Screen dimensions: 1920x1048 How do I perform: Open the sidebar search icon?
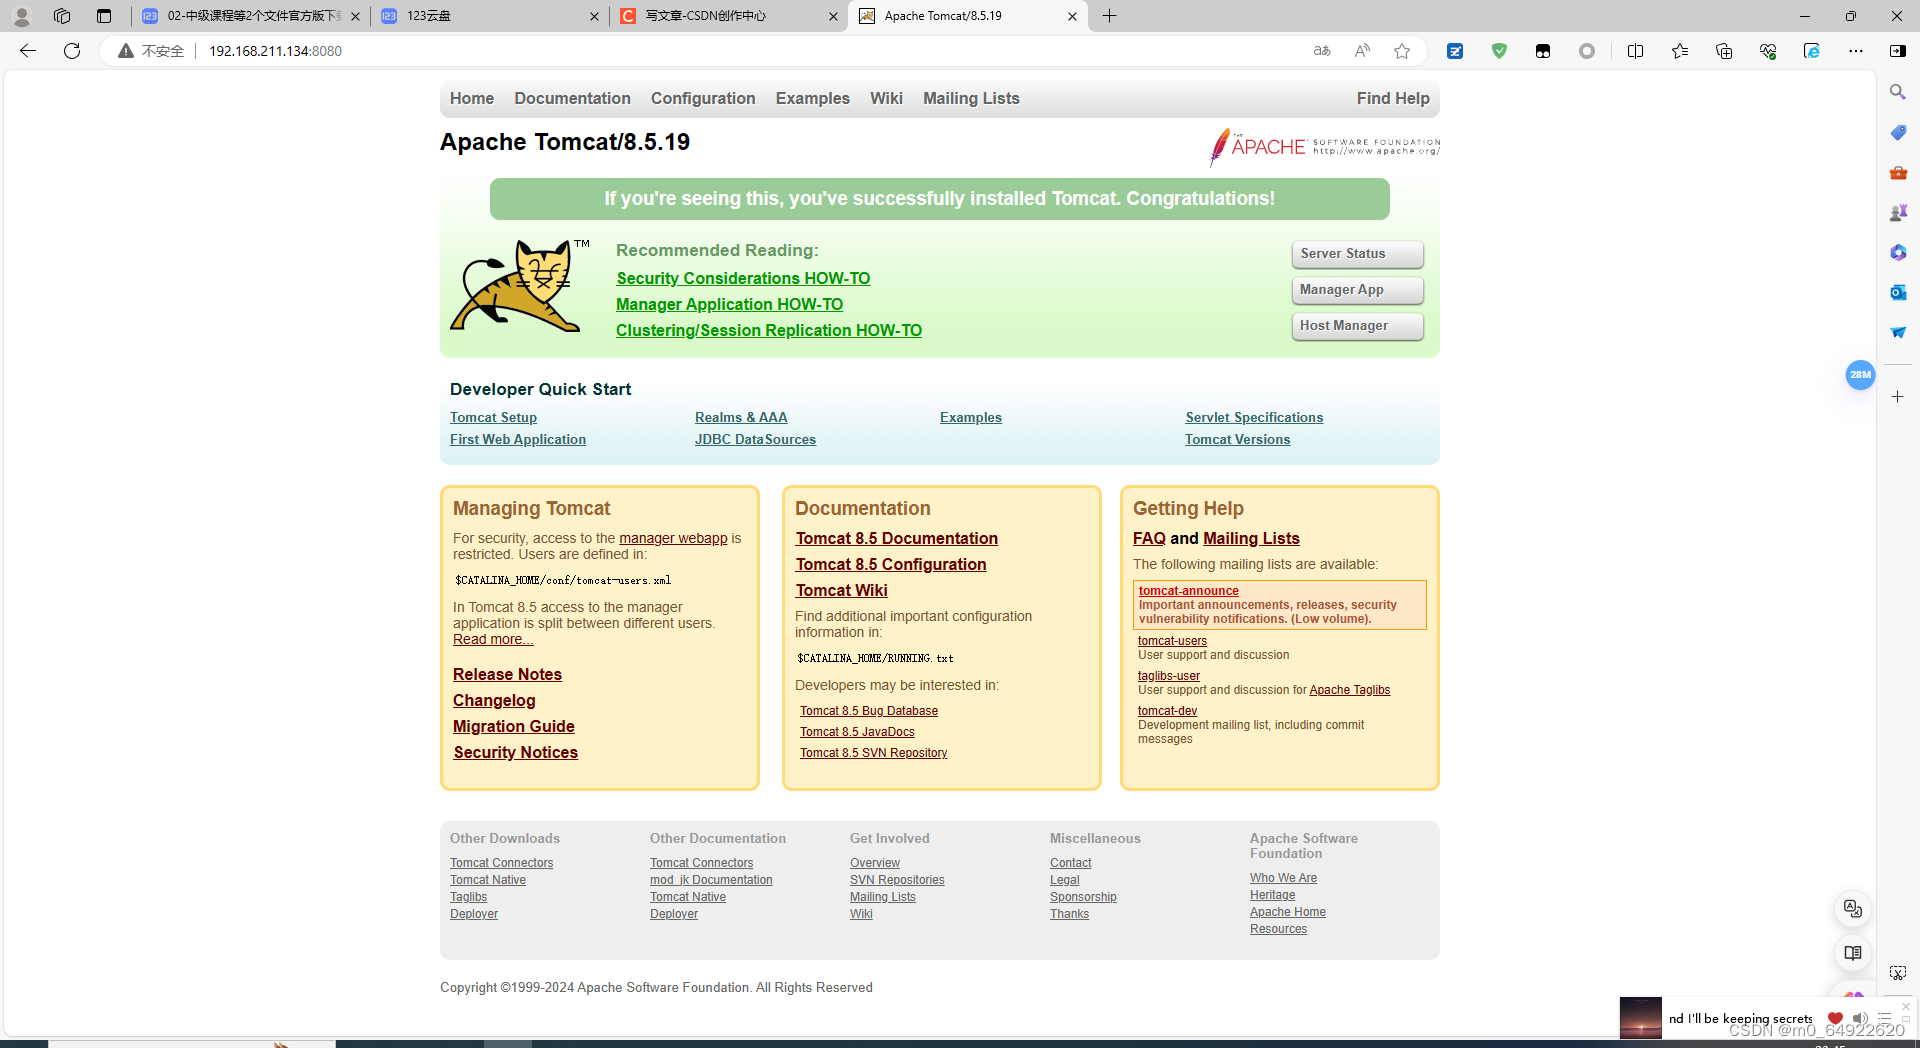(1898, 92)
